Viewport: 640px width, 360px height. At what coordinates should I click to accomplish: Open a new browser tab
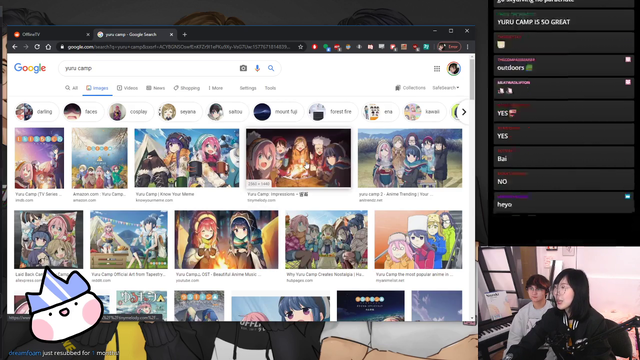(x=184, y=35)
